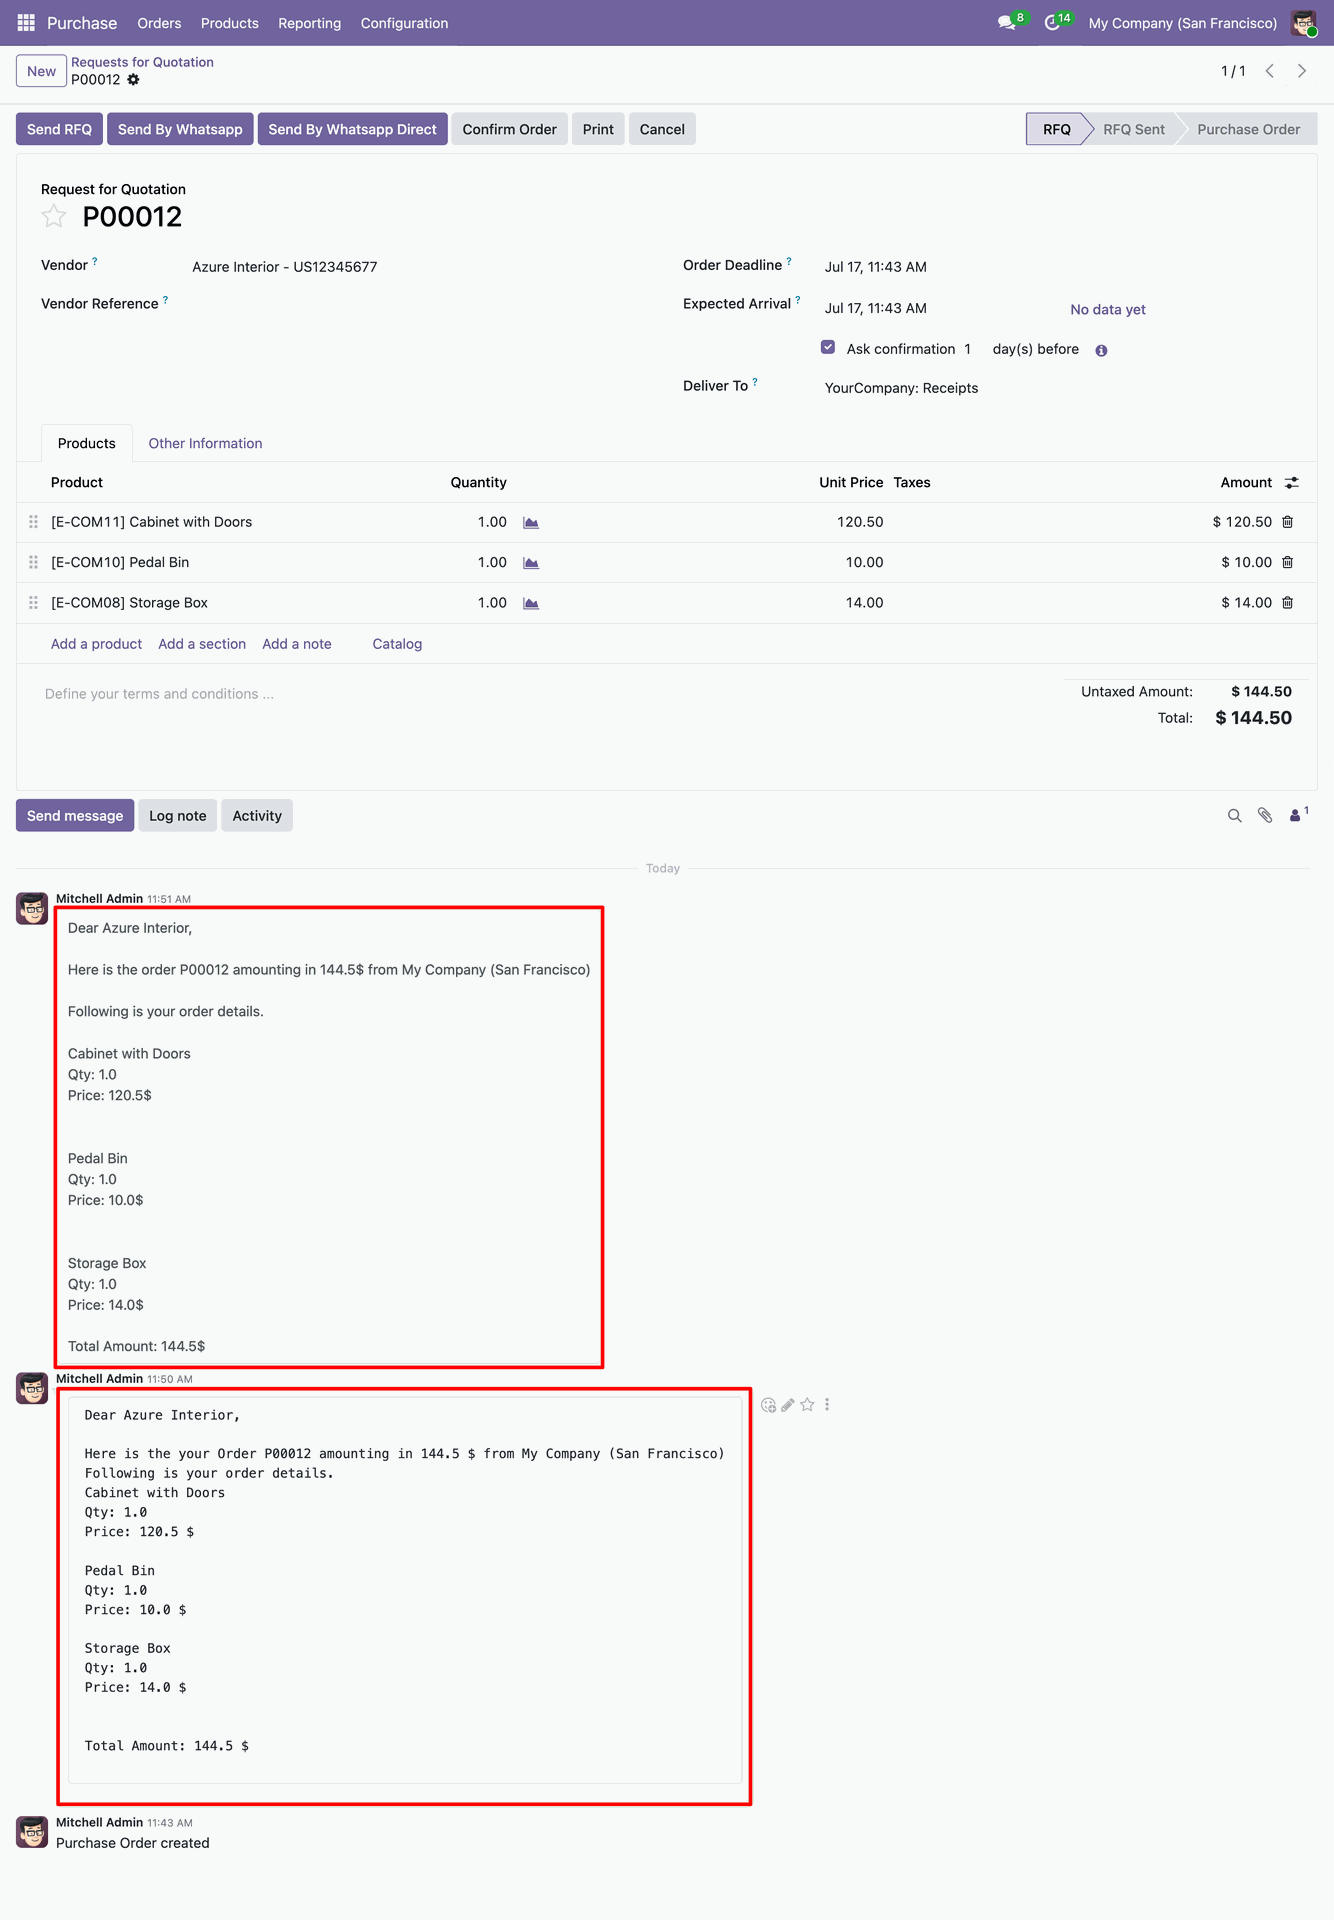Image resolution: width=1334 pixels, height=1920 pixels.
Task: Click the gear icon beside P00012
Action: [133, 80]
